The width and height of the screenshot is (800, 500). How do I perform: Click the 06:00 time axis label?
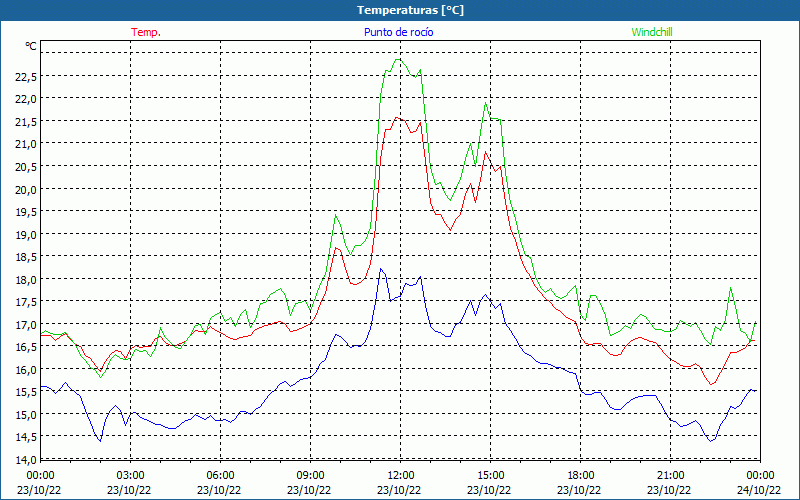coord(220,476)
